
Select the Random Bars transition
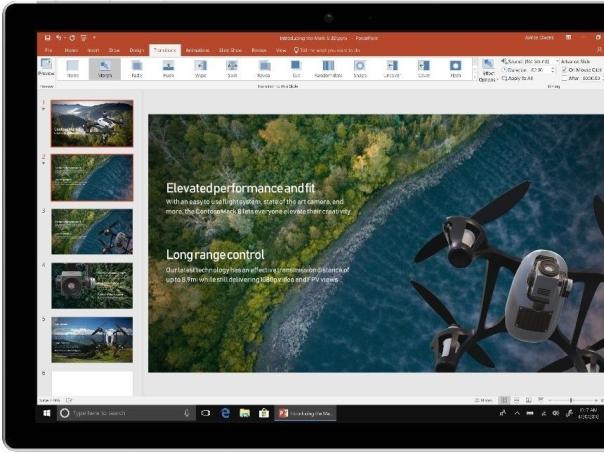click(x=327, y=68)
